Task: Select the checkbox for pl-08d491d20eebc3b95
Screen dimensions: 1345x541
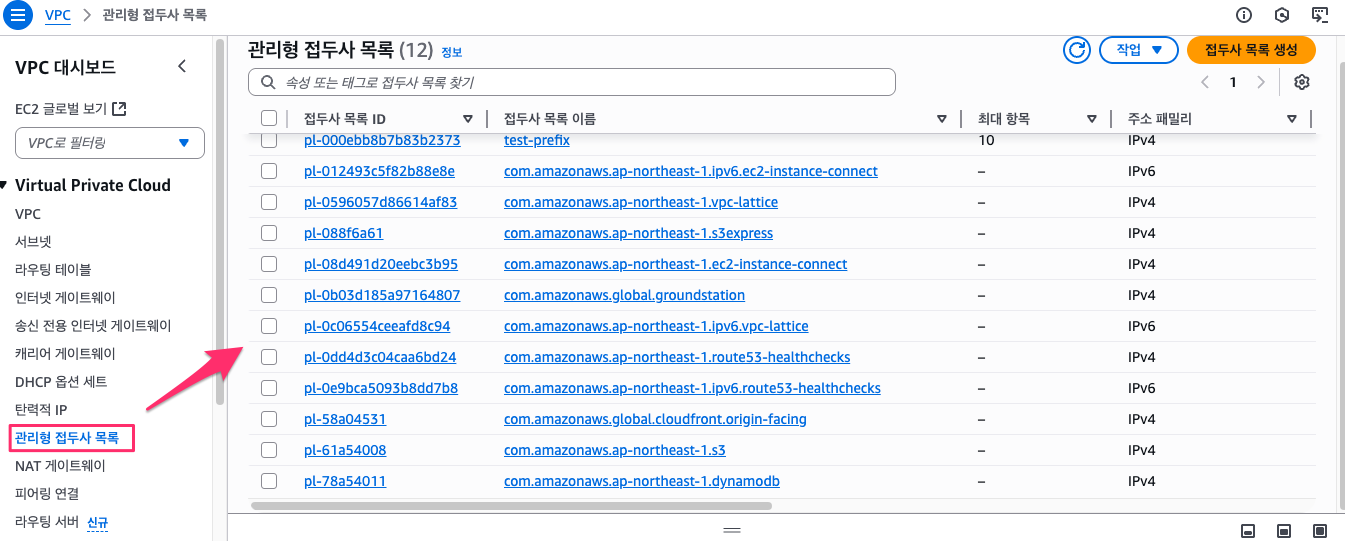Action: pos(268,264)
